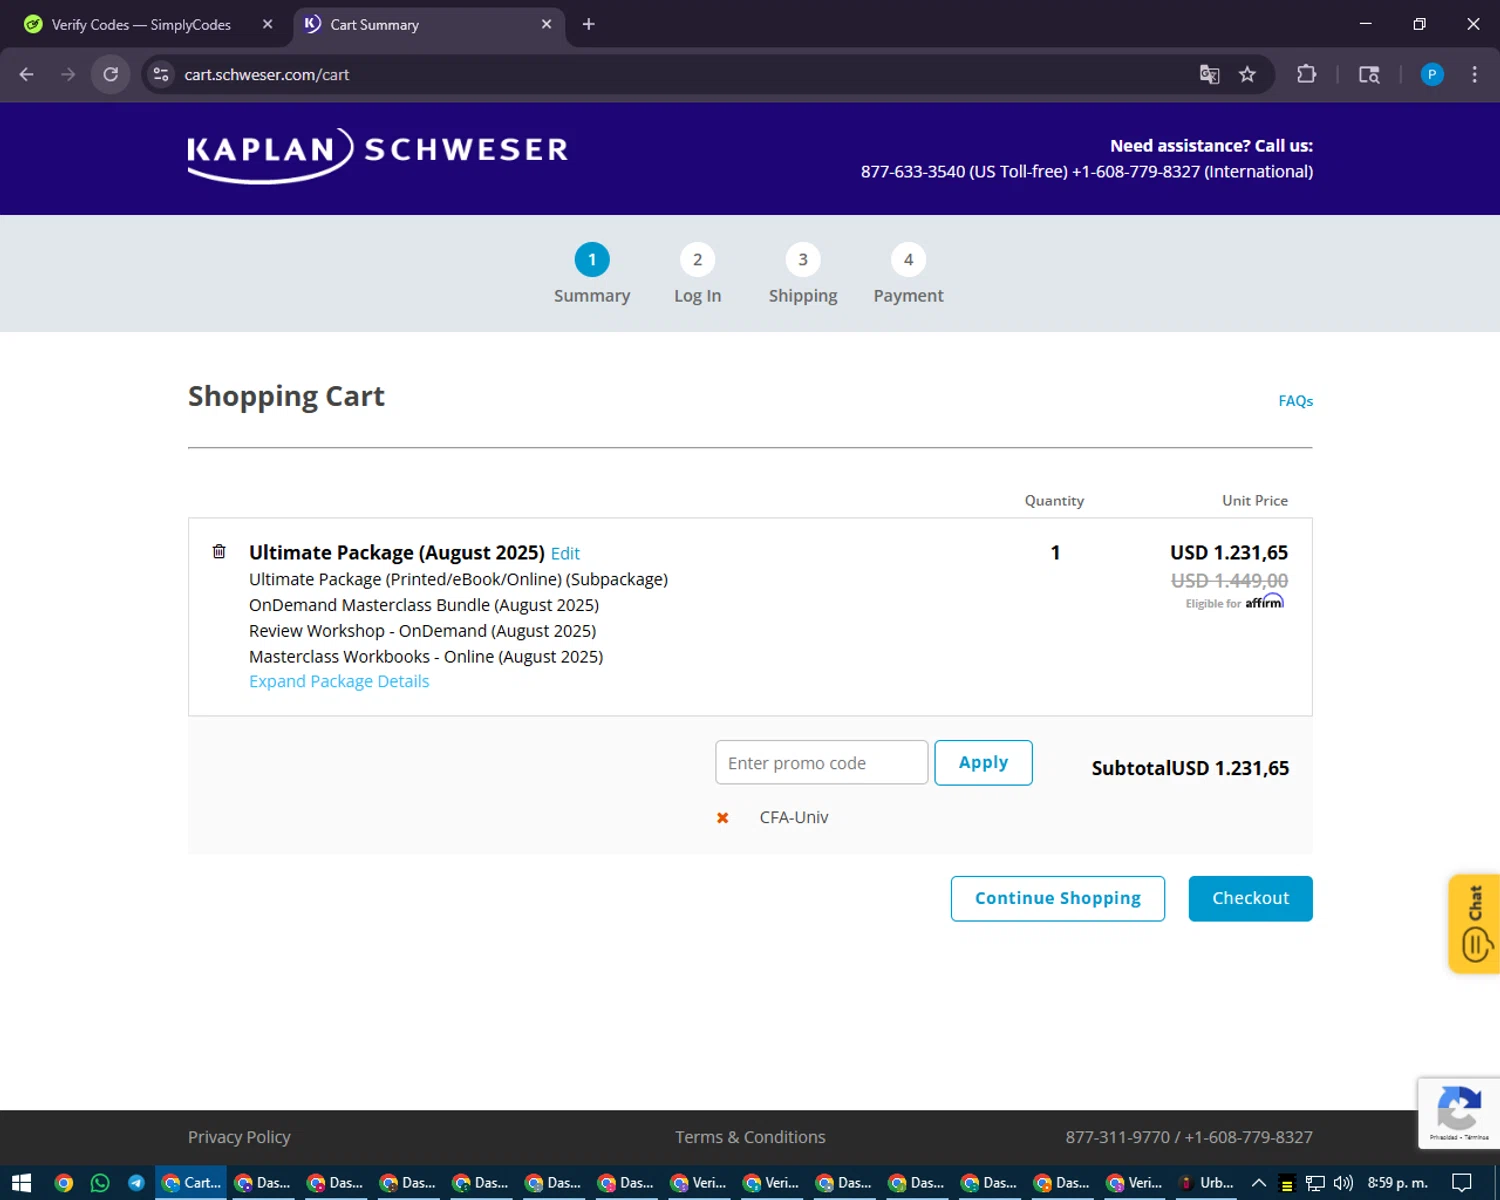
Task: Open Terms & Conditions link
Action: [750, 1137]
